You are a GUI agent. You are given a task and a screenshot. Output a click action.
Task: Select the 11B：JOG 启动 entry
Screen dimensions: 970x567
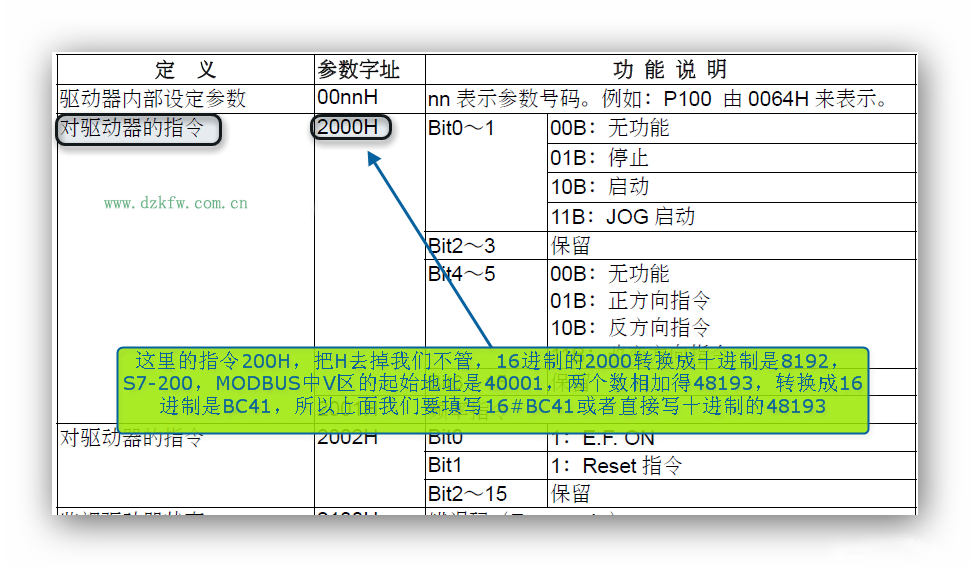pyautogui.click(x=622, y=216)
